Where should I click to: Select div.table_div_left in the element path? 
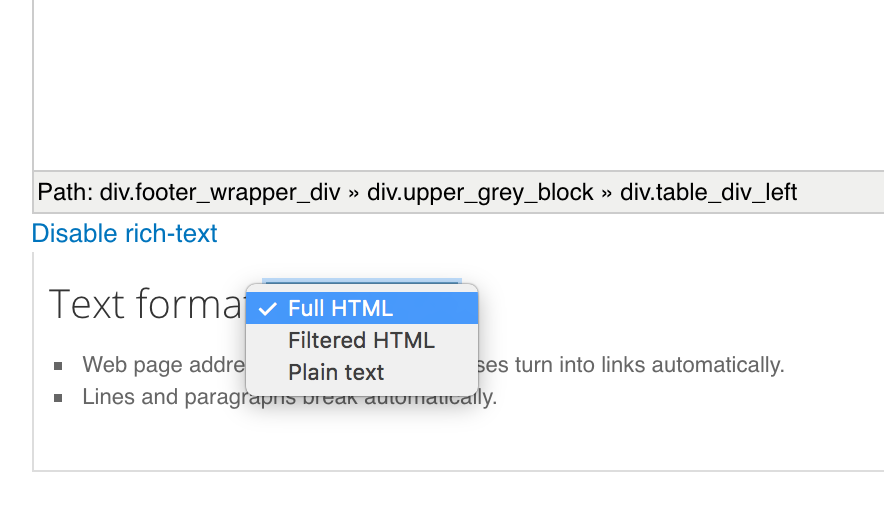709,193
